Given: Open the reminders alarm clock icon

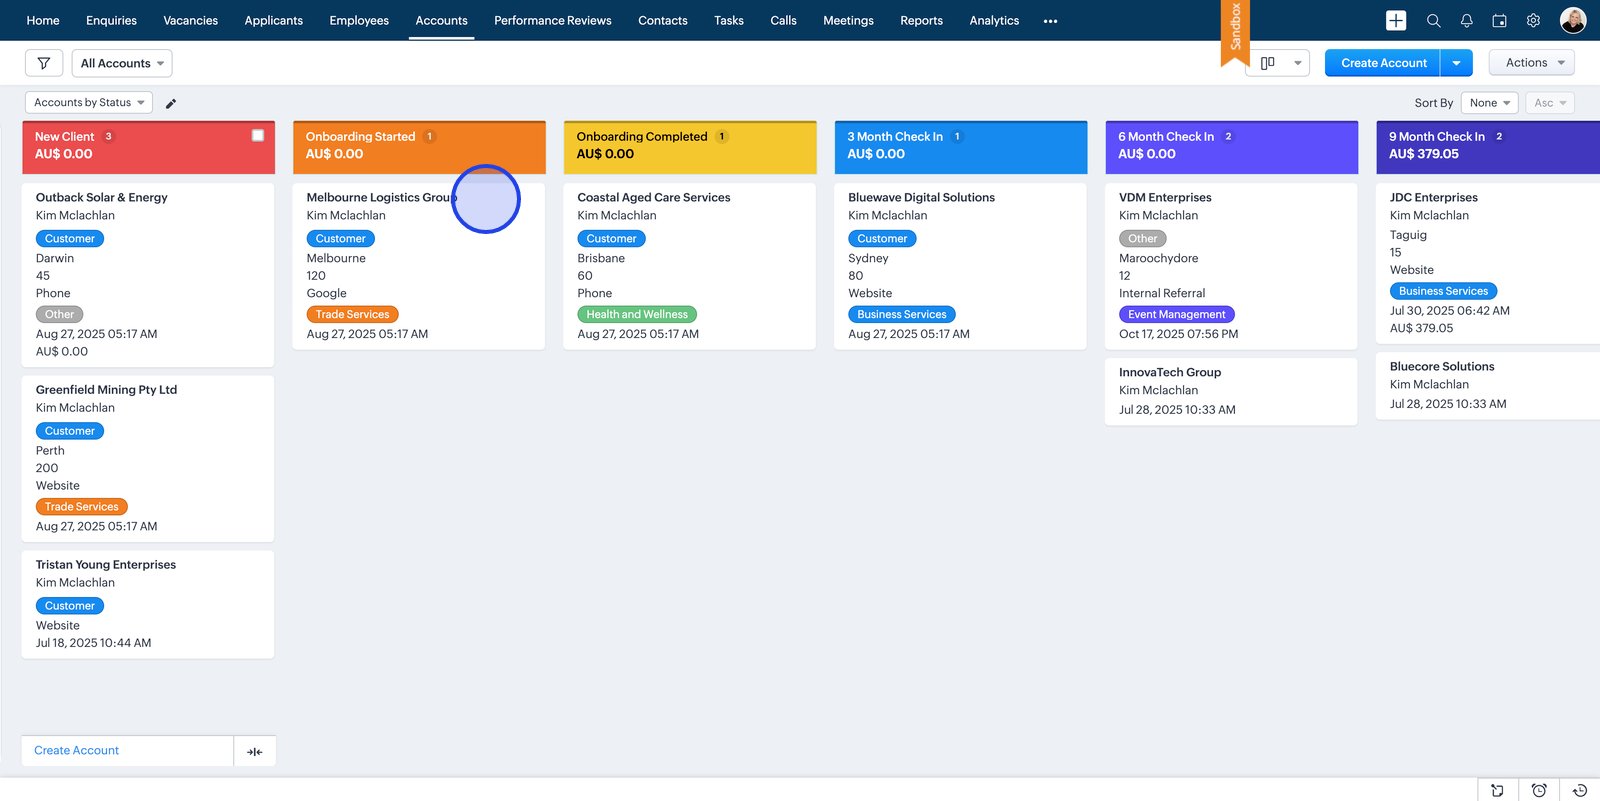Looking at the screenshot, I should [x=1539, y=790].
